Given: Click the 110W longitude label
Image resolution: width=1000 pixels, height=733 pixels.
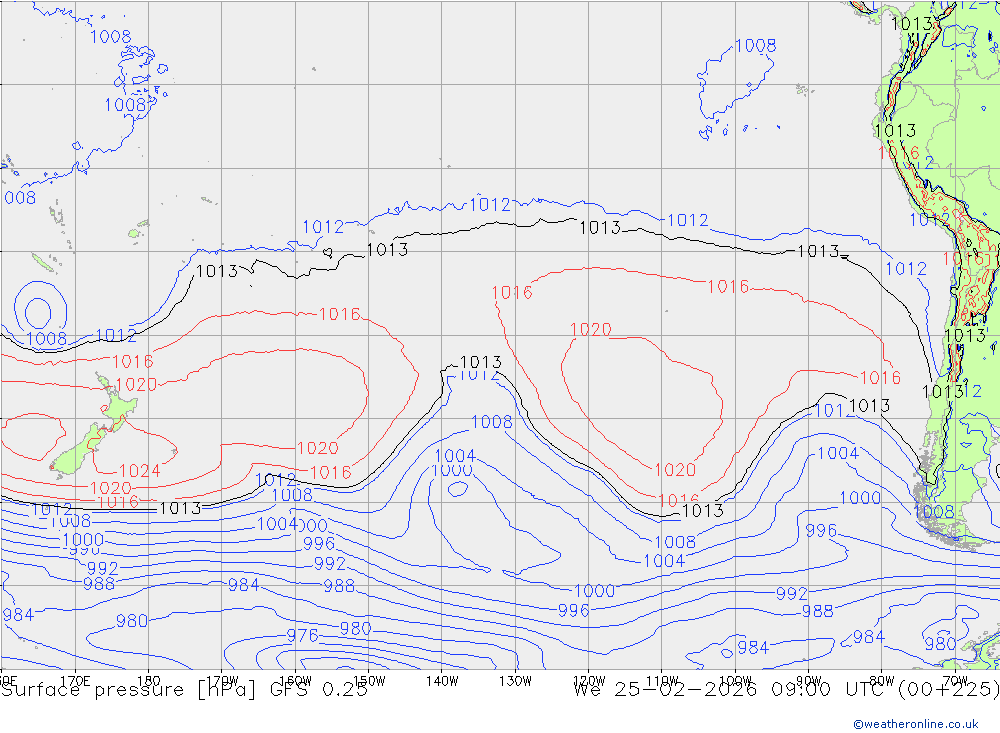Looking at the screenshot, I should pos(662,681).
